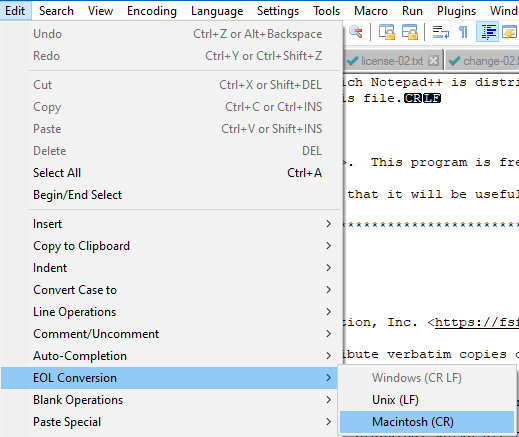Open the Tools menu

click(x=326, y=11)
